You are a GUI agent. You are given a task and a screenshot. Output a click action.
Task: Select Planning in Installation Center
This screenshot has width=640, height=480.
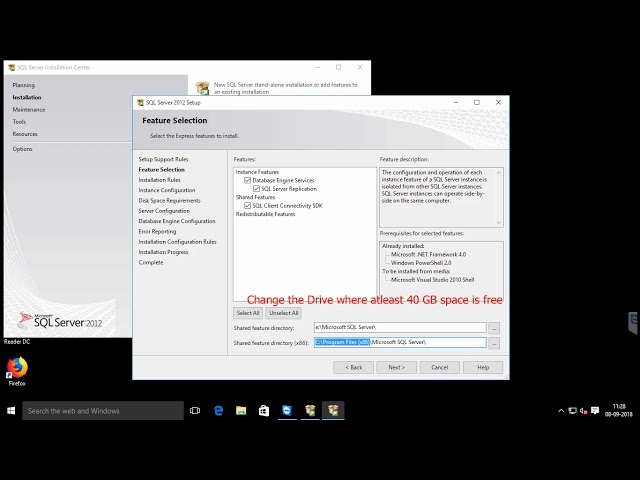tap(23, 85)
